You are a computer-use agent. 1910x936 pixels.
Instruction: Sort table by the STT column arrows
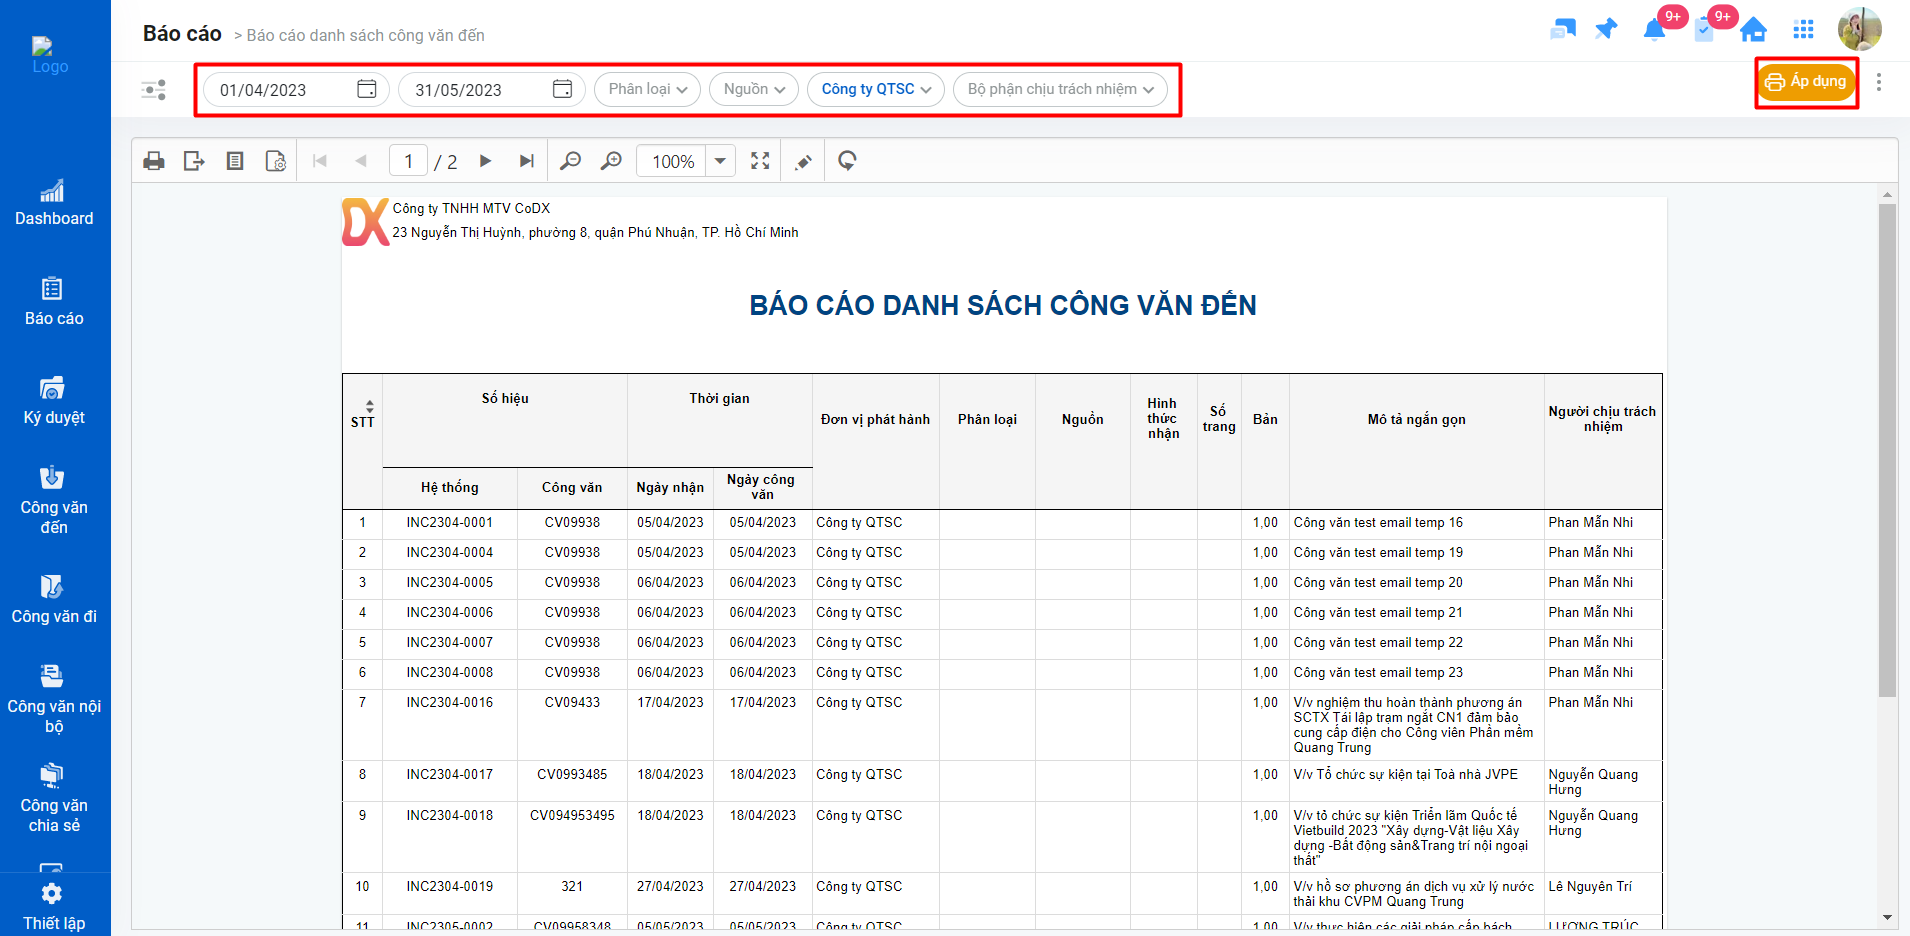(370, 406)
